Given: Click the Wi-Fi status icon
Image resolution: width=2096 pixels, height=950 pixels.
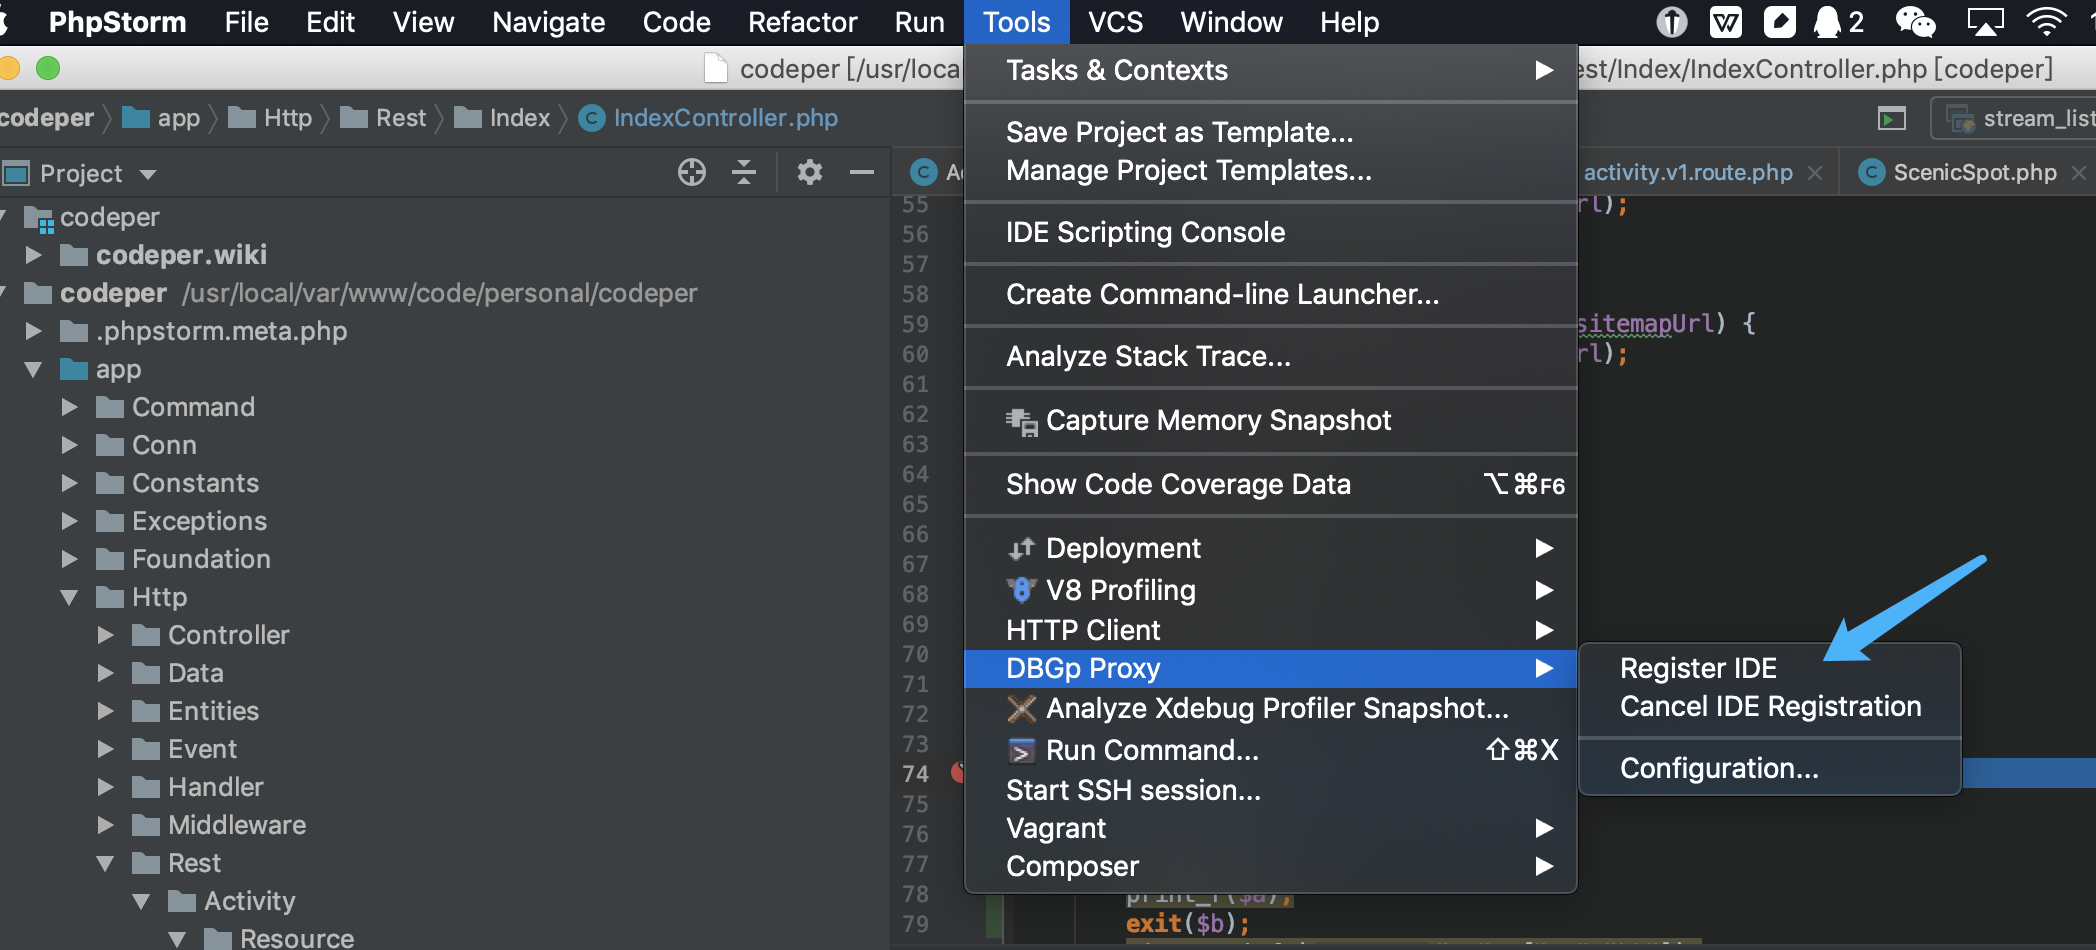Looking at the screenshot, I should tap(2045, 22).
